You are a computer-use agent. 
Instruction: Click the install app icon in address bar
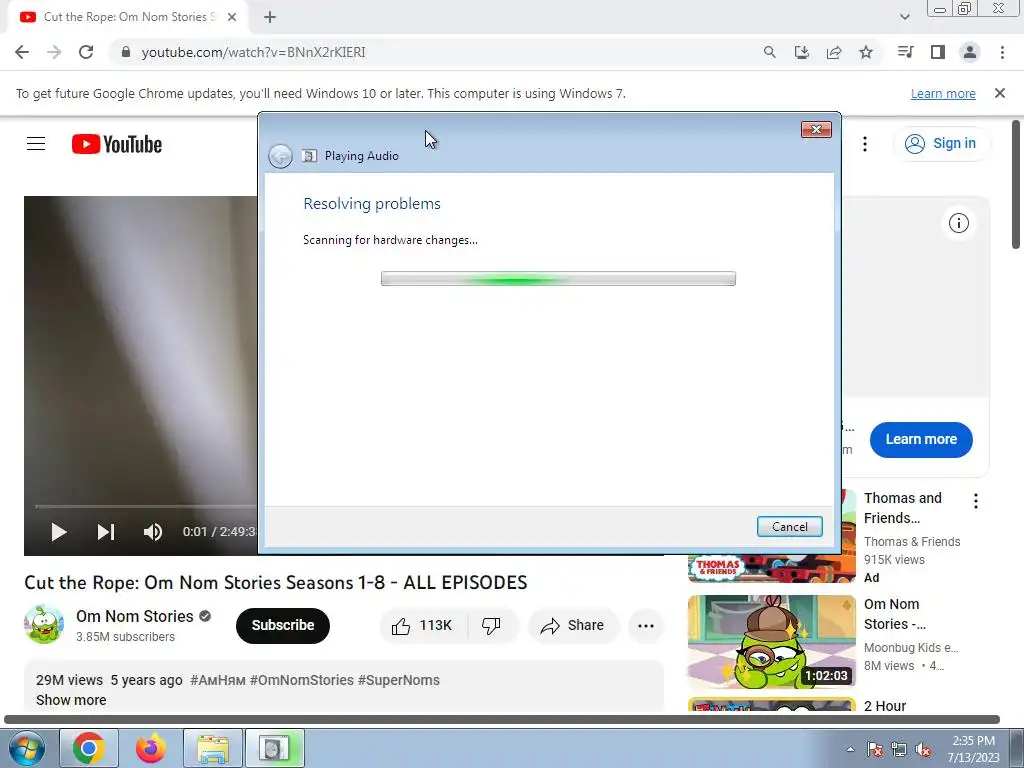[x=801, y=52]
